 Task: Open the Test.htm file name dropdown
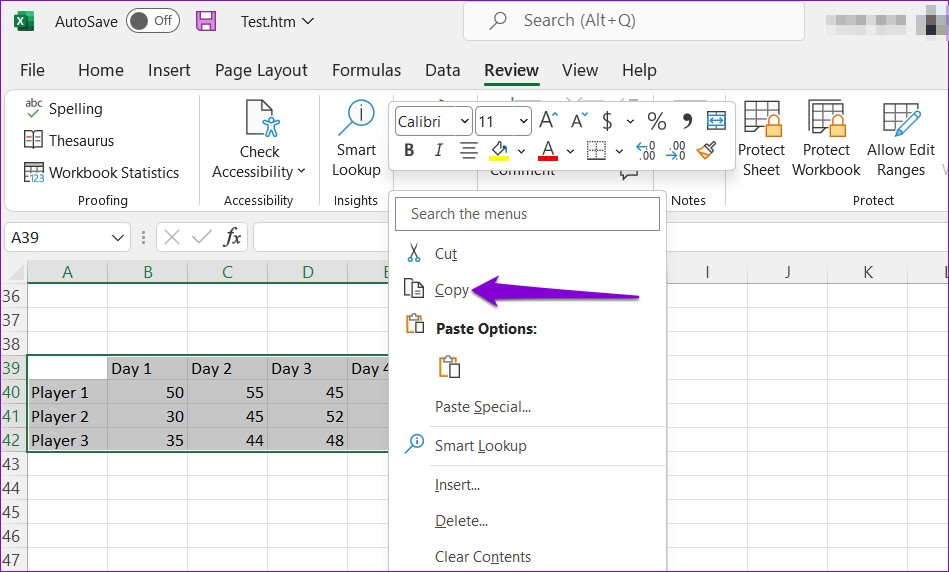pos(277,21)
